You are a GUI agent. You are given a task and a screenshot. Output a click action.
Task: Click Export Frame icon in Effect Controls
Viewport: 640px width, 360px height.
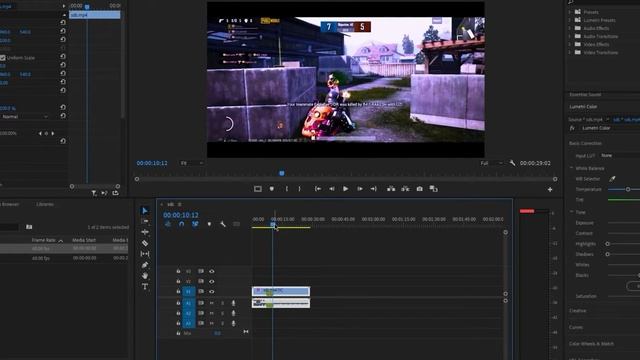tap(116, 193)
